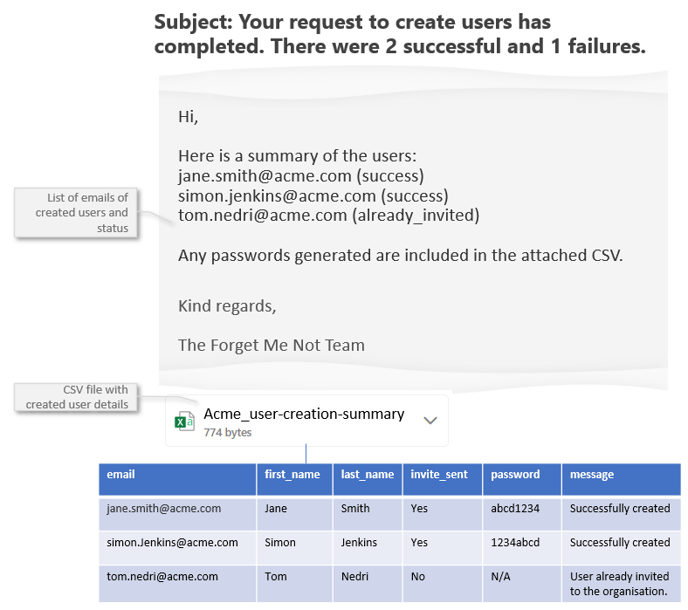Select the password column header
The width and height of the screenshot is (688, 610).
pyautogui.click(x=515, y=475)
